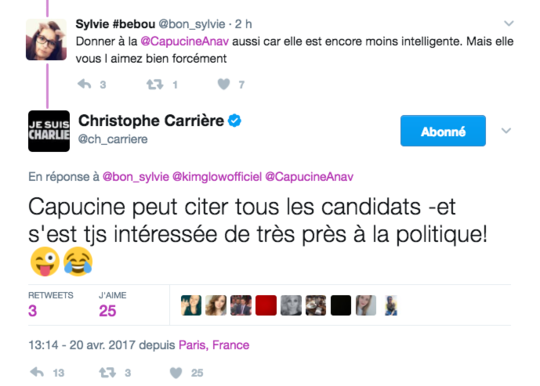
Task: Retweet Christophe Carrière's tweet
Action: click(107, 372)
